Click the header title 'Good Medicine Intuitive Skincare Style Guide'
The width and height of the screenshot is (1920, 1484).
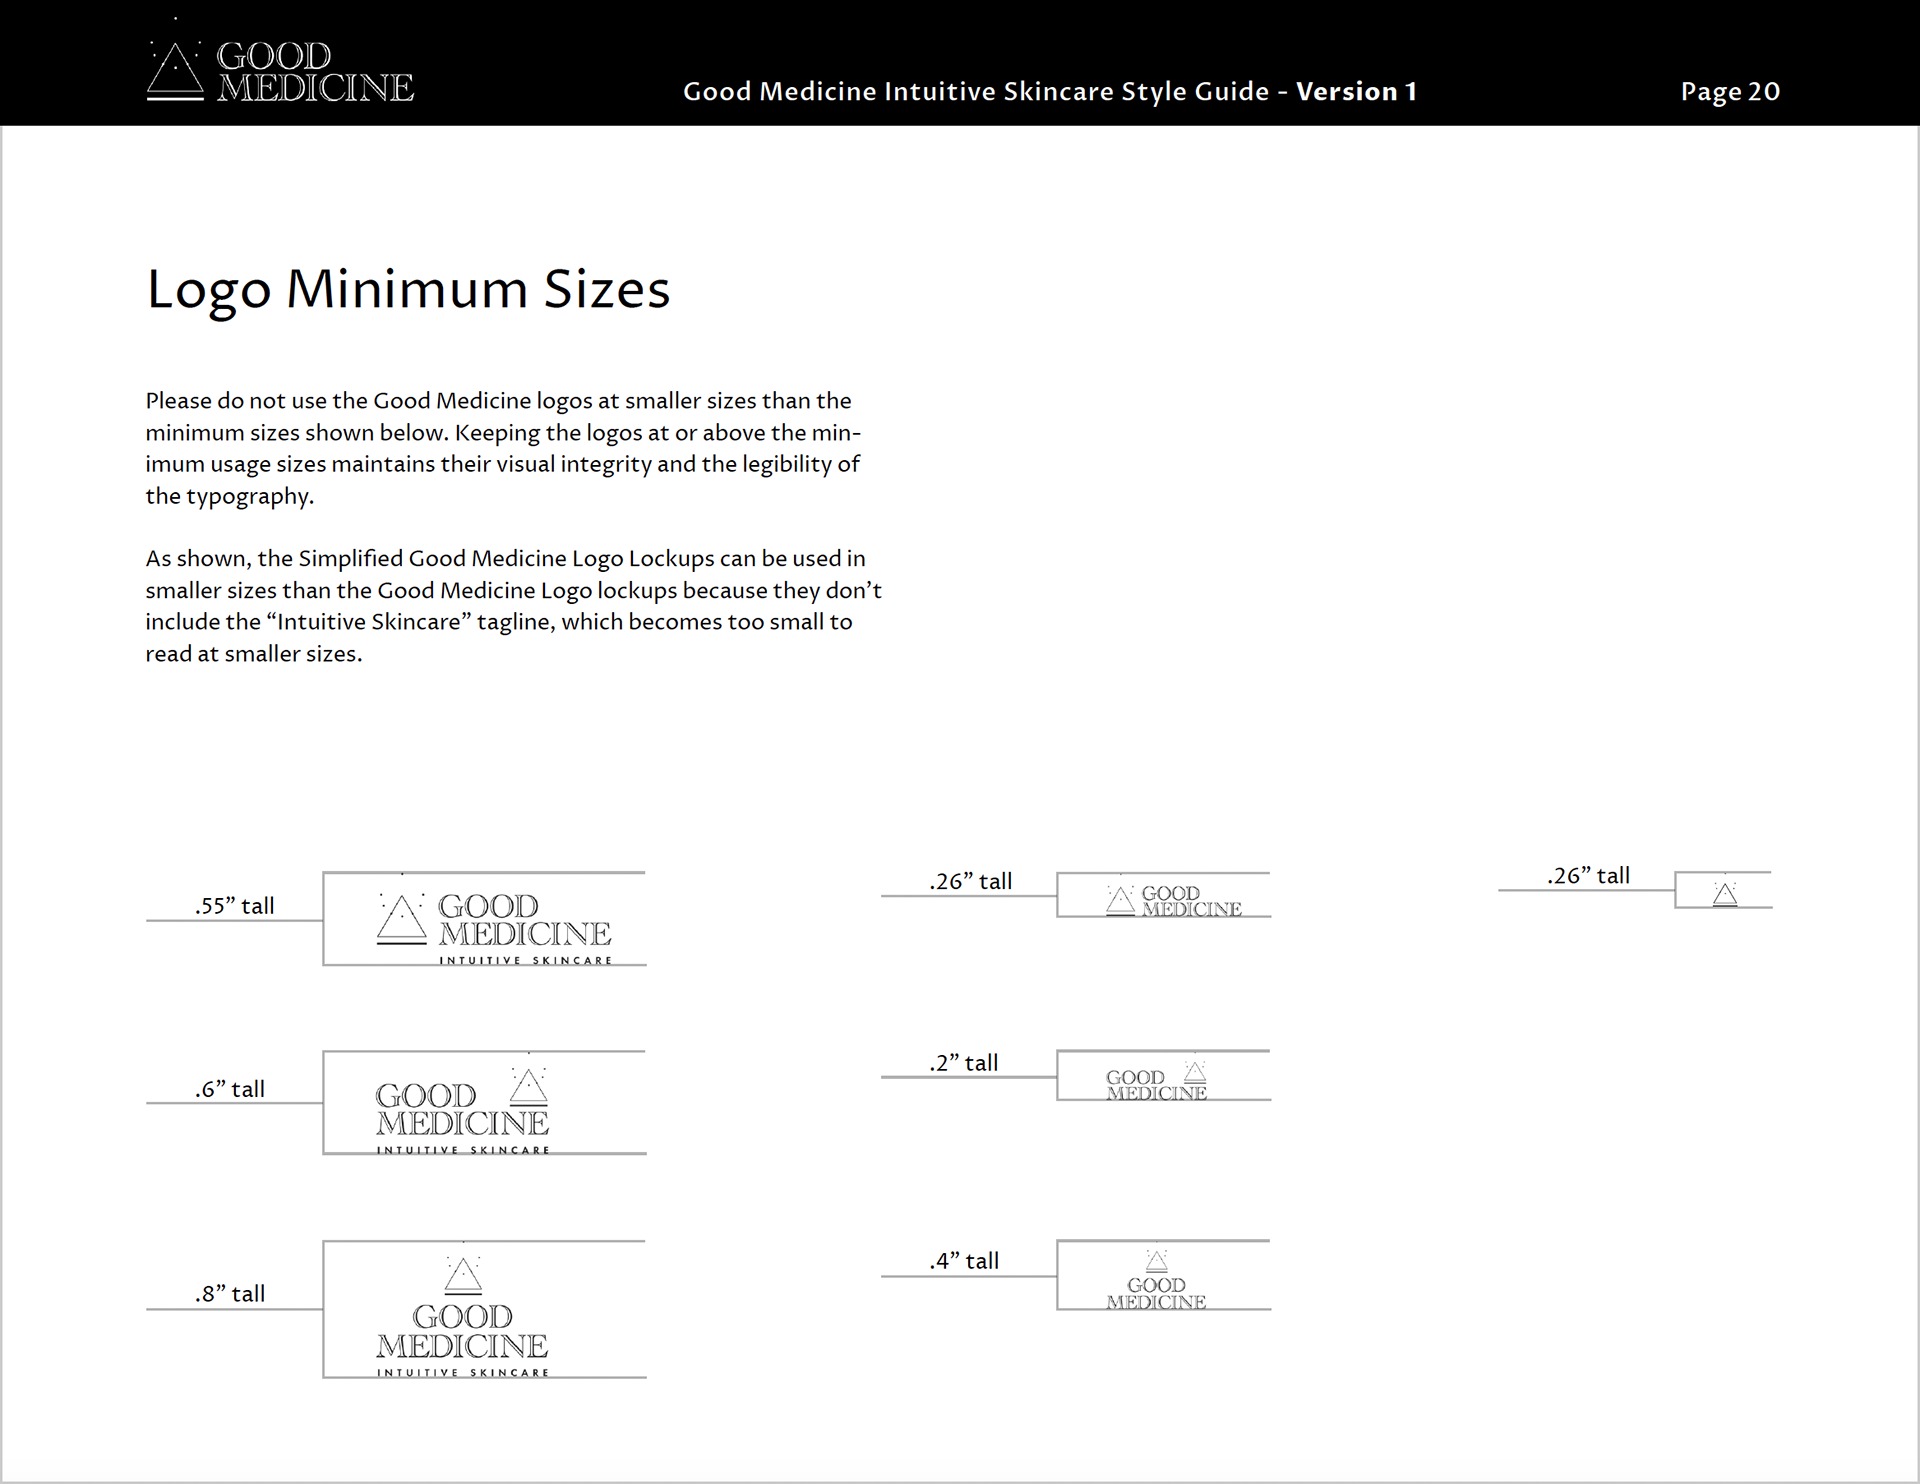[x=976, y=91]
